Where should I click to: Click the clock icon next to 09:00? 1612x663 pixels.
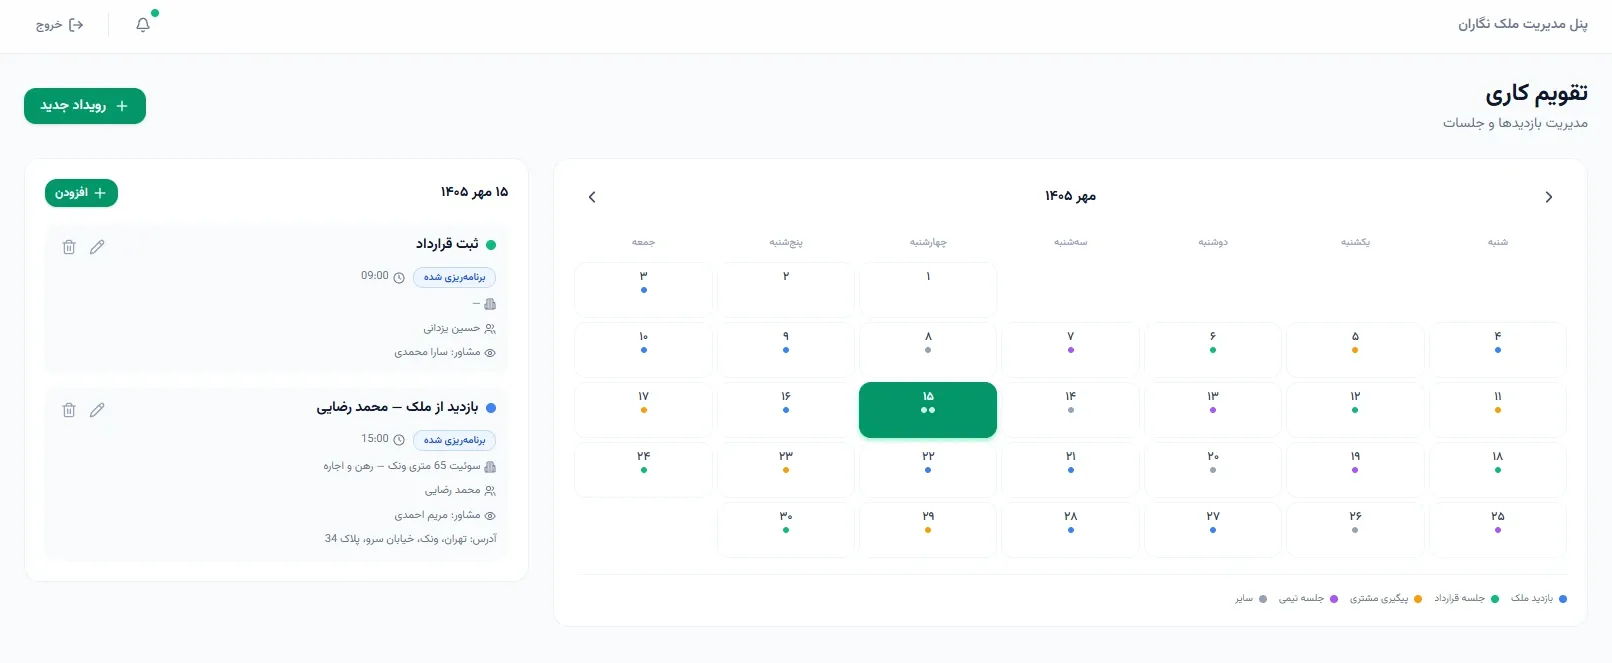click(x=399, y=278)
